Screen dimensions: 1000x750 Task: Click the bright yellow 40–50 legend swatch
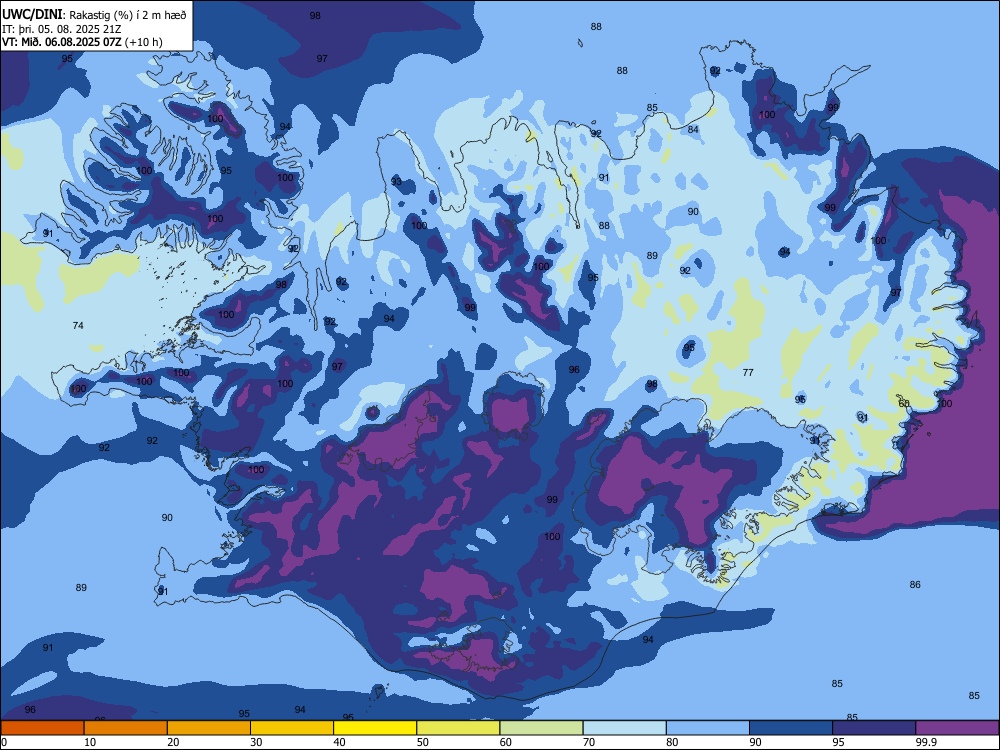[375, 728]
